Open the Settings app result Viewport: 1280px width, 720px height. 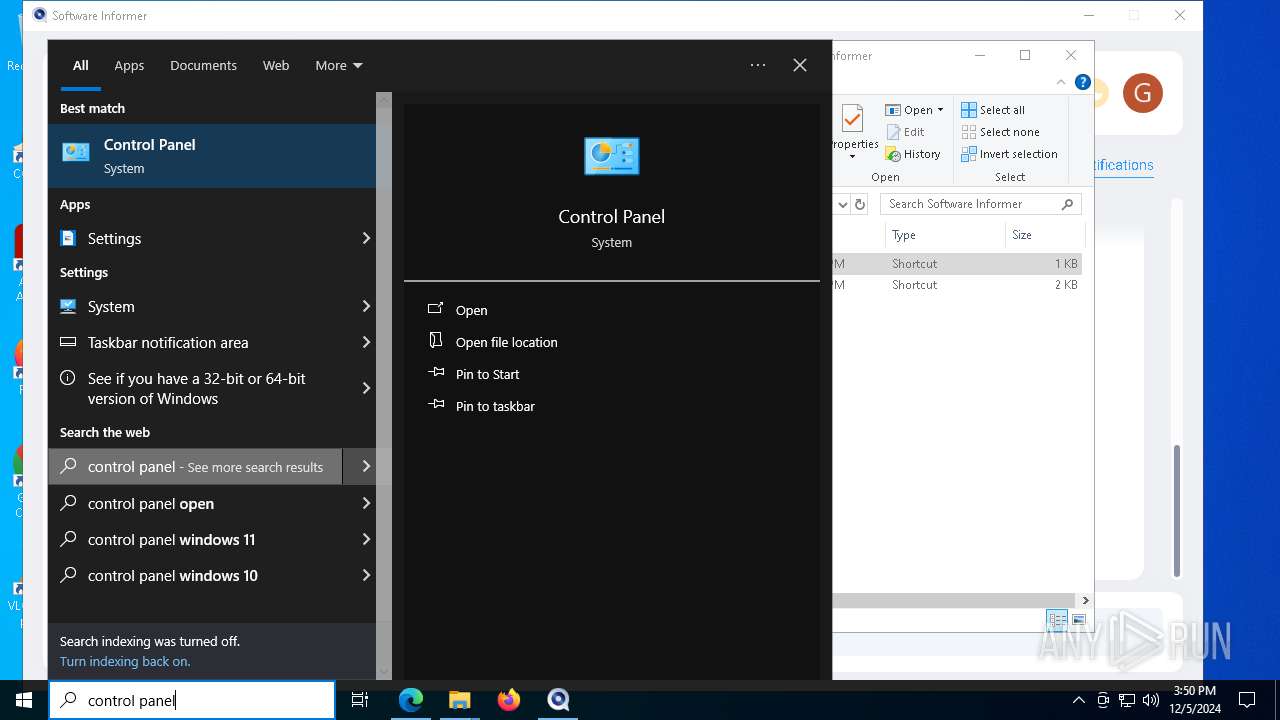tap(195, 238)
